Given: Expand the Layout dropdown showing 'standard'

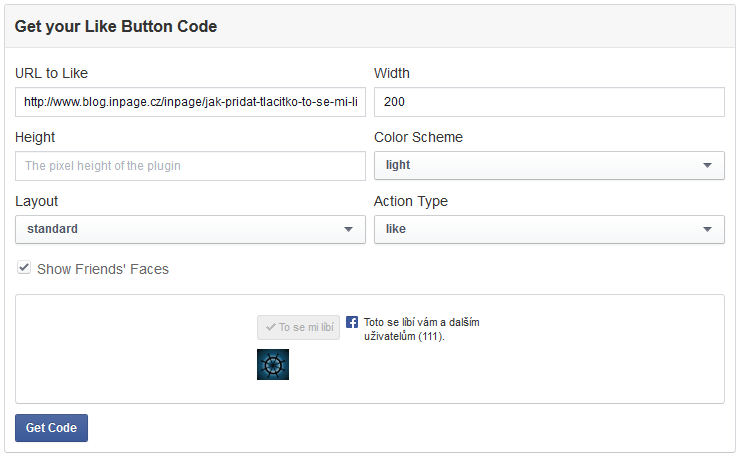Looking at the screenshot, I should pyautogui.click(x=190, y=229).
